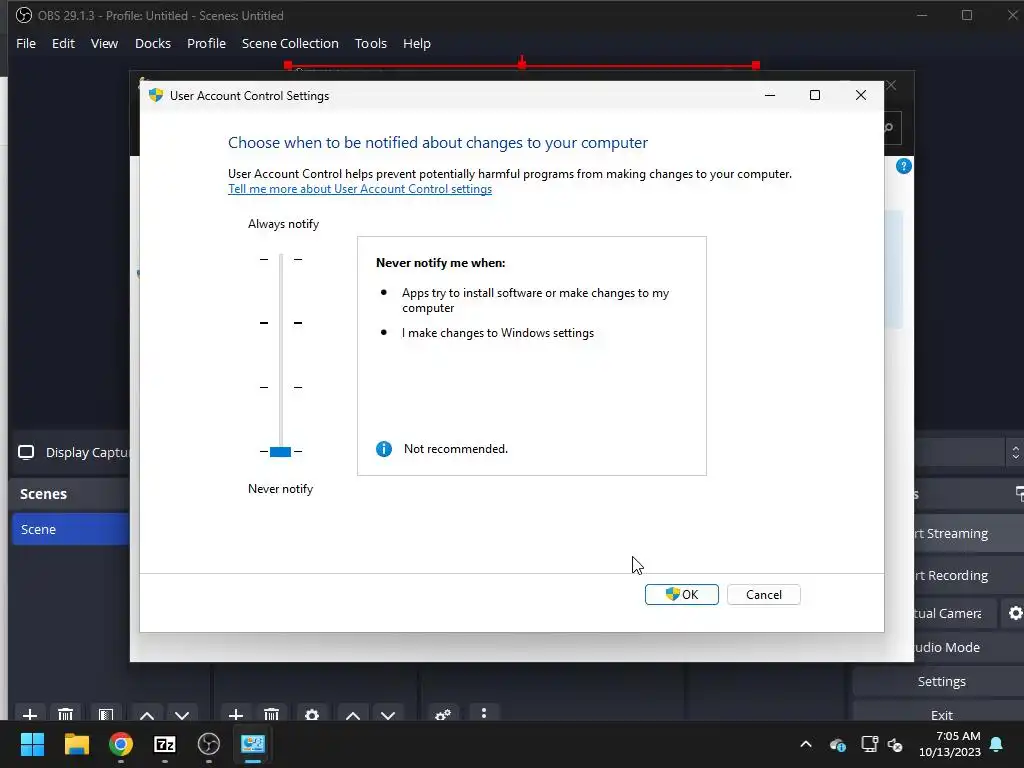
Task: Click the blue UAC slider thumb
Action: point(280,451)
